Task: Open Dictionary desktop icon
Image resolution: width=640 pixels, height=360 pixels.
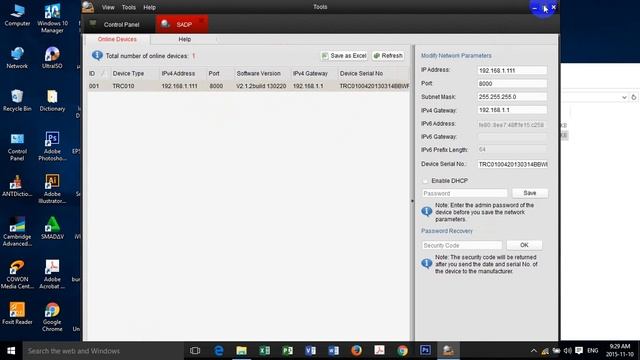Action: [52, 100]
